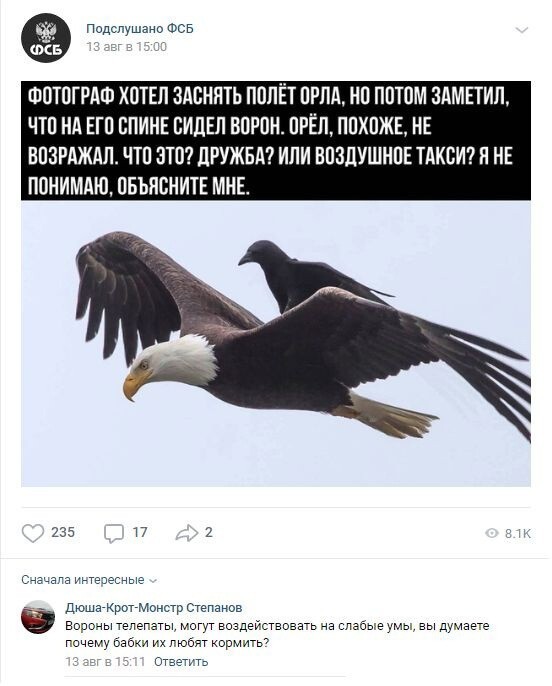This screenshot has width=552, height=686.
Task: Open comments via speech bubble icon
Action: pyautogui.click(x=114, y=533)
